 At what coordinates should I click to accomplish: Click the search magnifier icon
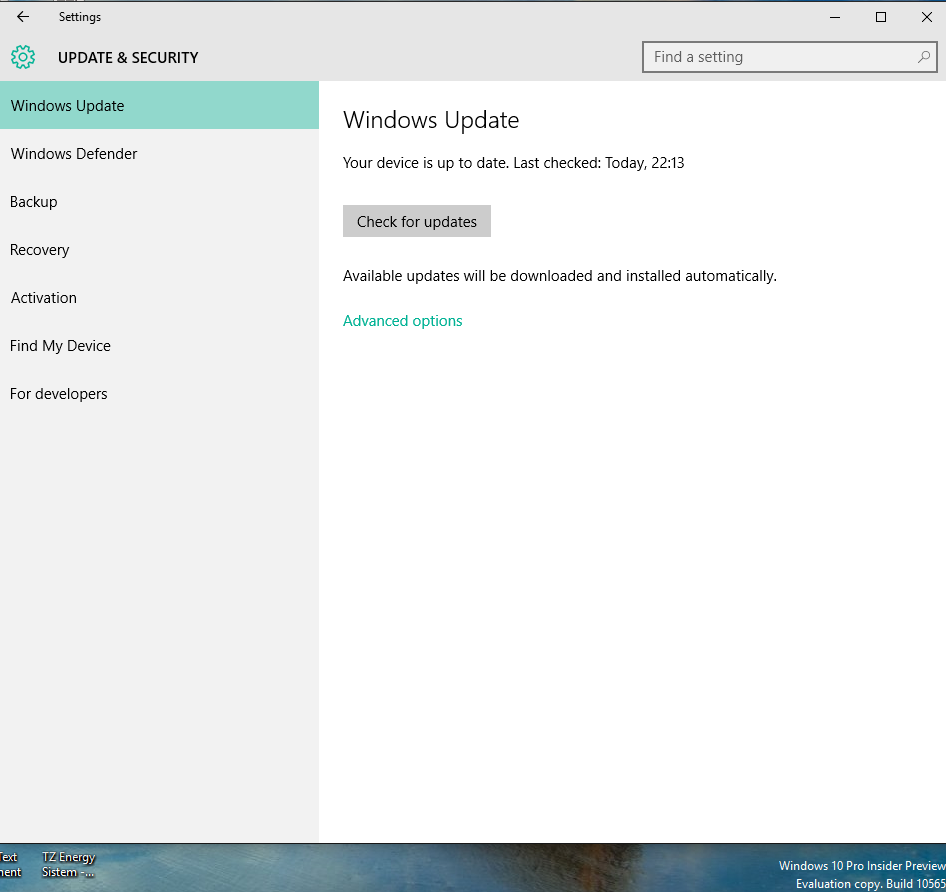924,57
